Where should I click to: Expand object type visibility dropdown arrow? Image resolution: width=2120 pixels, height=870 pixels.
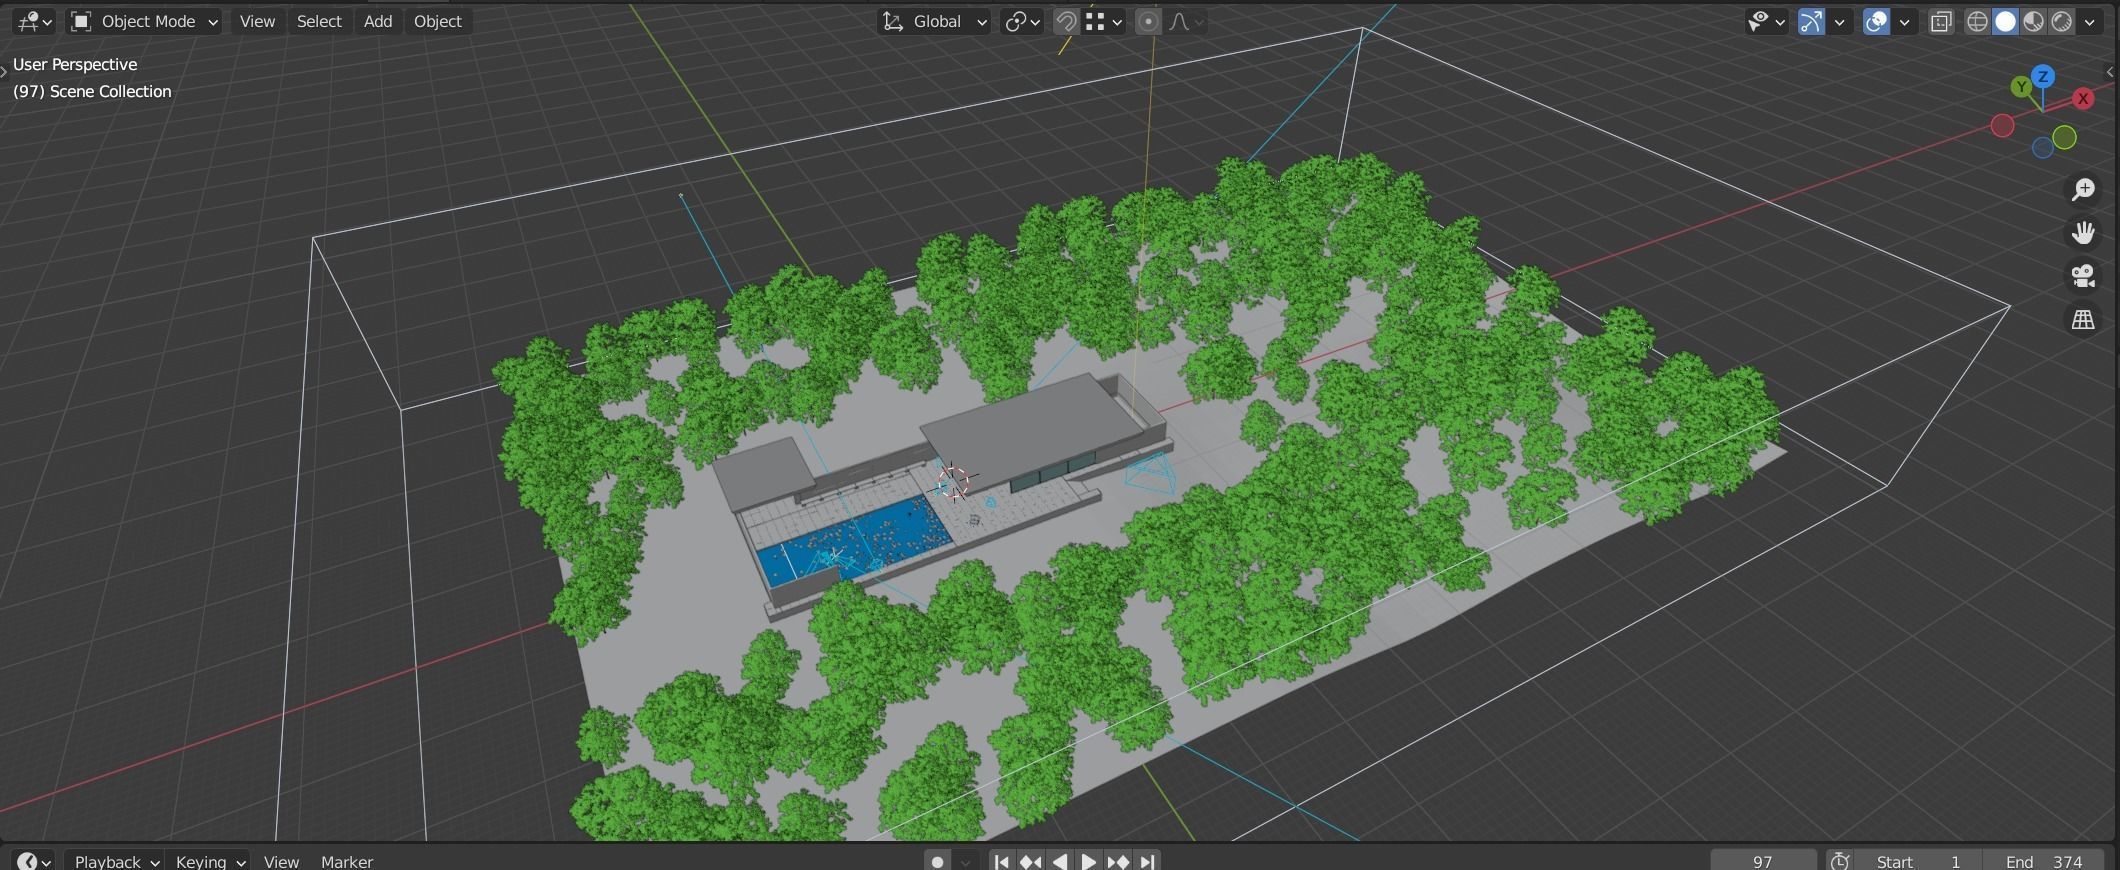coord(1780,21)
